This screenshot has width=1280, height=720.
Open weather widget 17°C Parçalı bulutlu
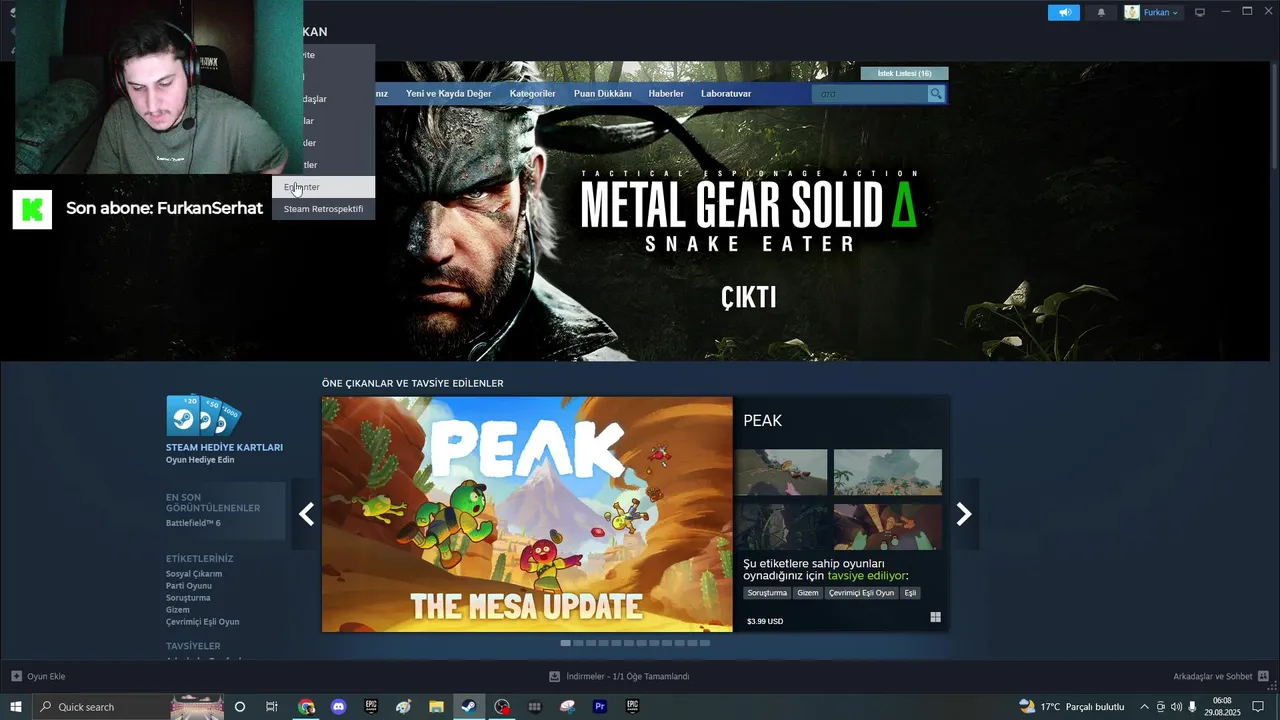(x=1072, y=707)
